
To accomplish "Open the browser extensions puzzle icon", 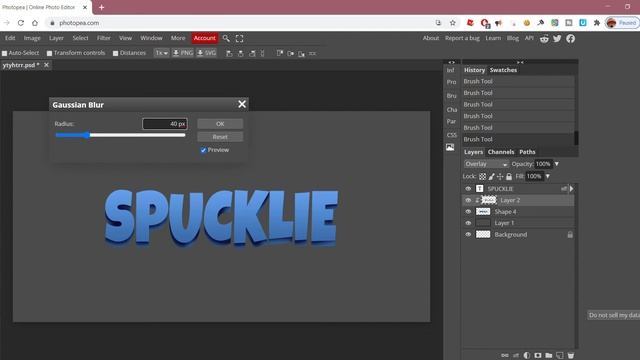I will pos(597,23).
